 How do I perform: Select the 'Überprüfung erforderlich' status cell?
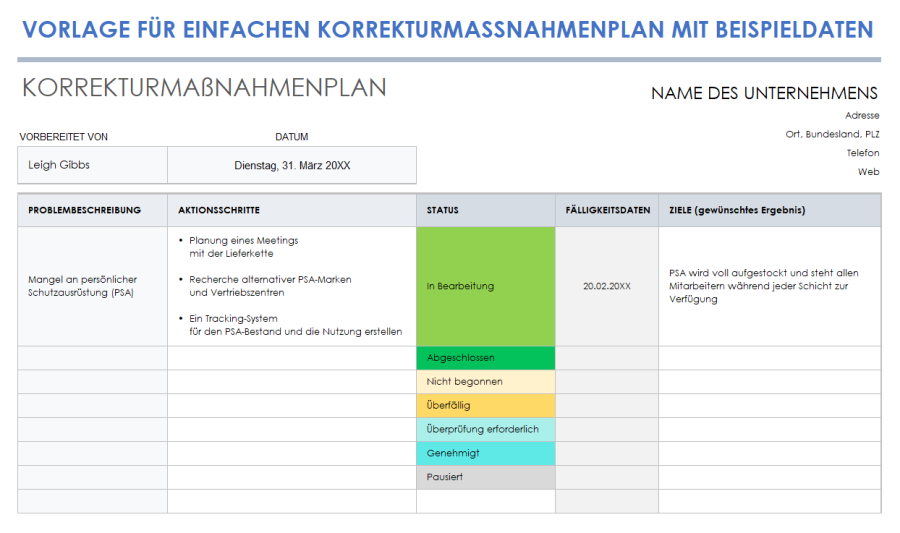[486, 429]
